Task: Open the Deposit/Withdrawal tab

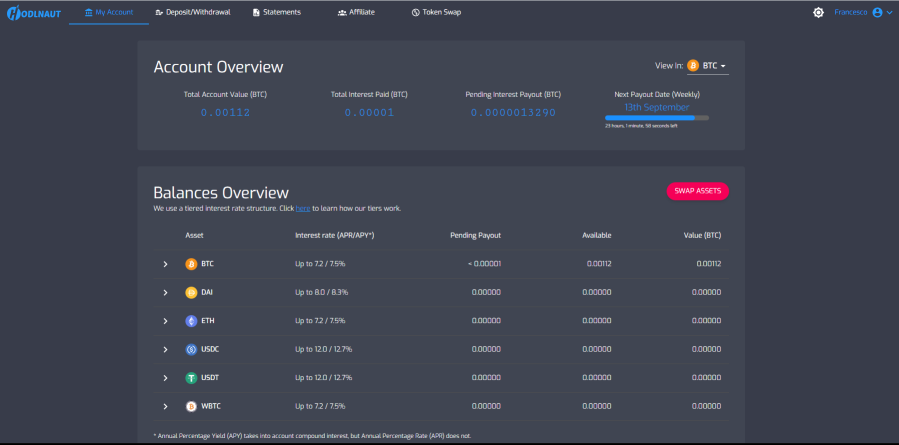Action: pyautogui.click(x=193, y=13)
